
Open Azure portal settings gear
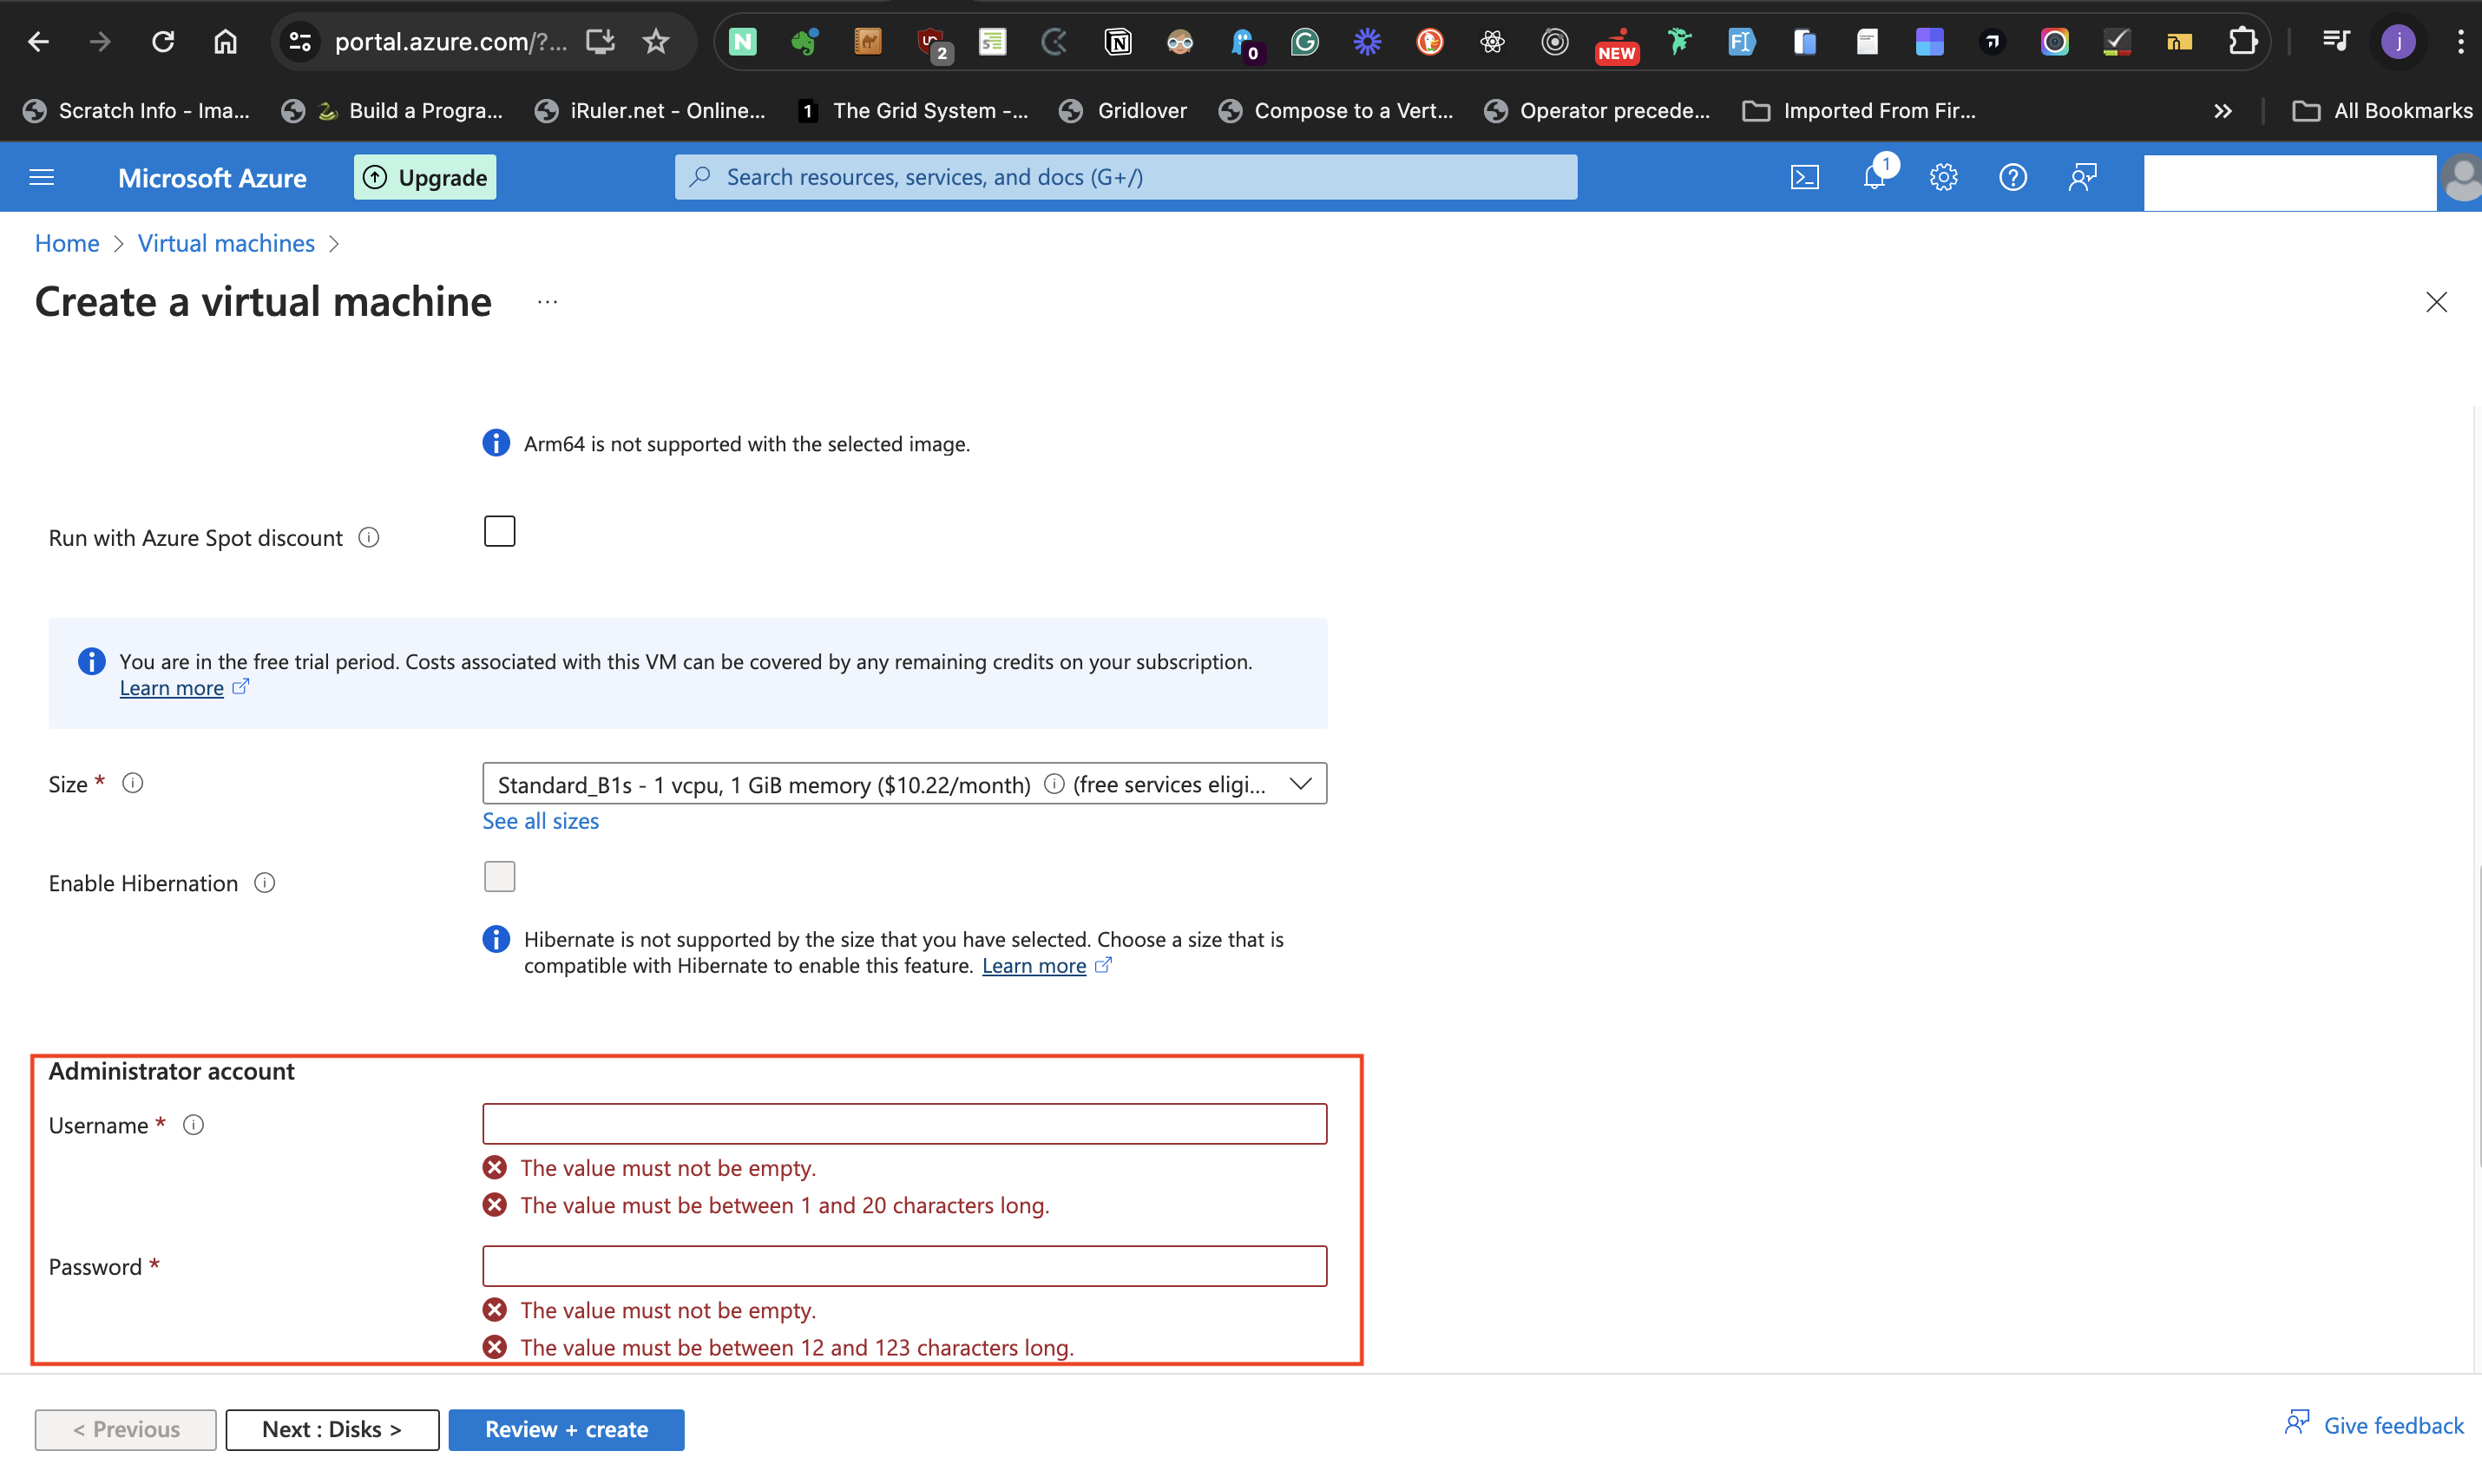(x=1943, y=176)
